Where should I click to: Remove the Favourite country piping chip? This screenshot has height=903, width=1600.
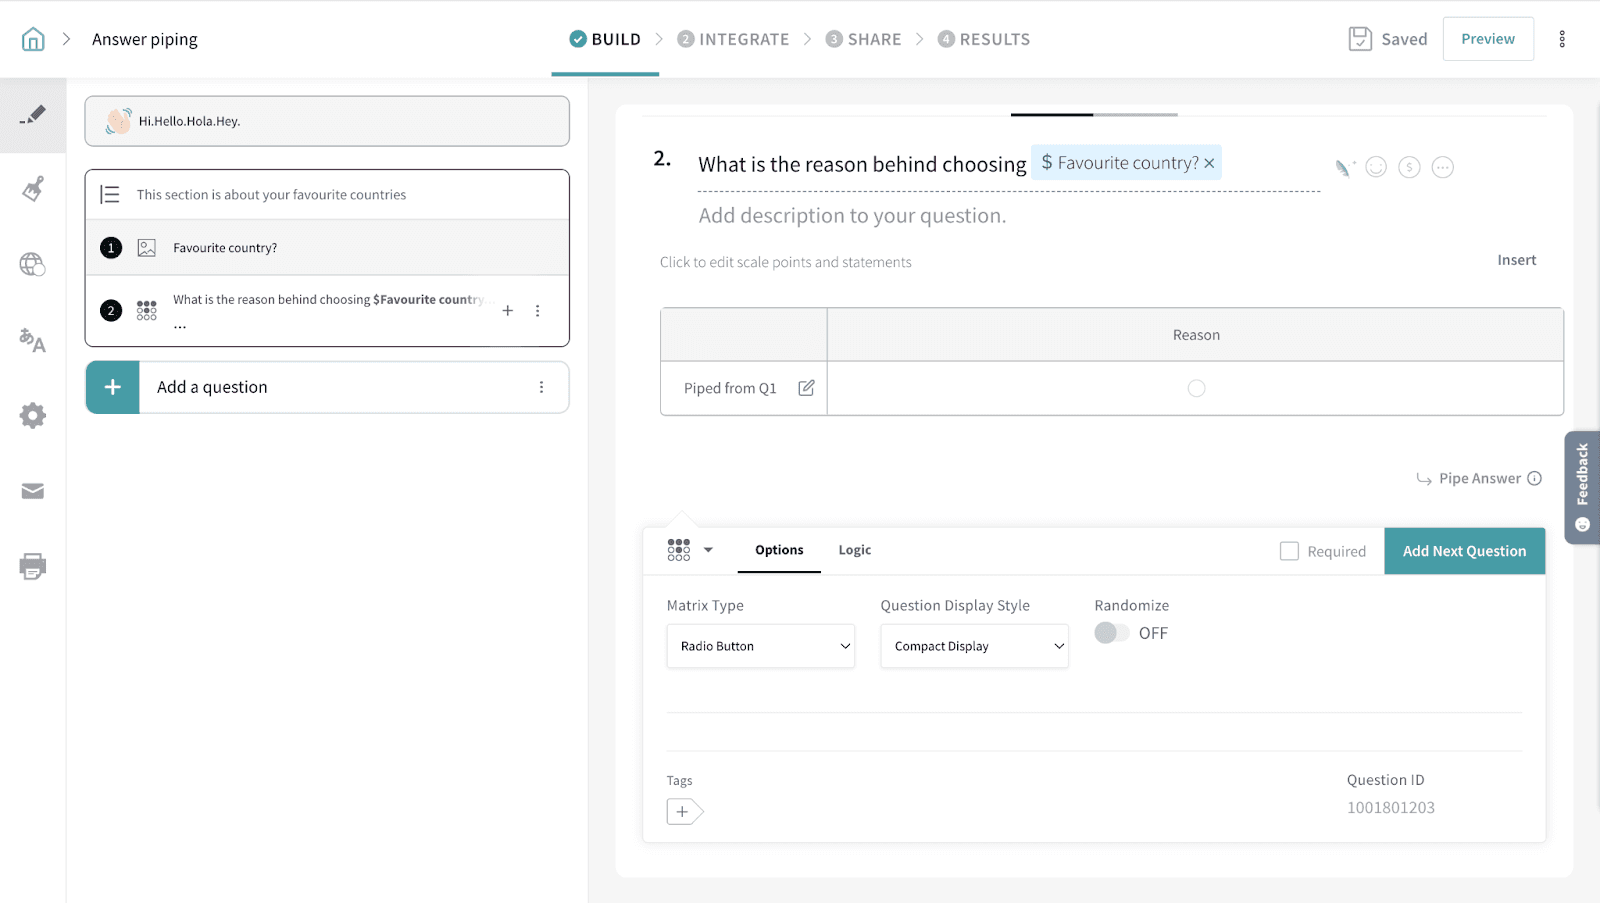1209,163
